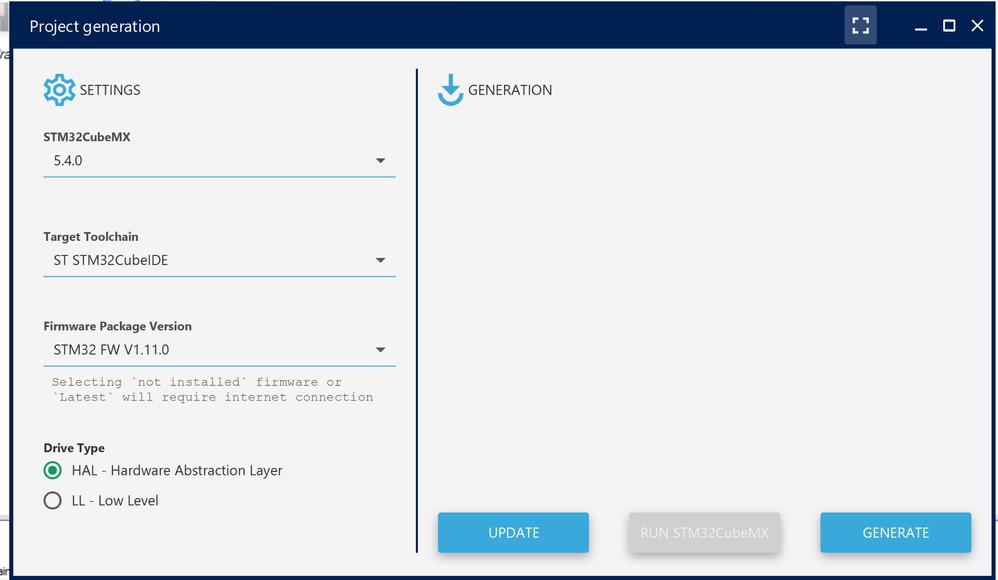Click the 5.4.0 version value
The width and height of the screenshot is (998, 580).
[x=68, y=160]
